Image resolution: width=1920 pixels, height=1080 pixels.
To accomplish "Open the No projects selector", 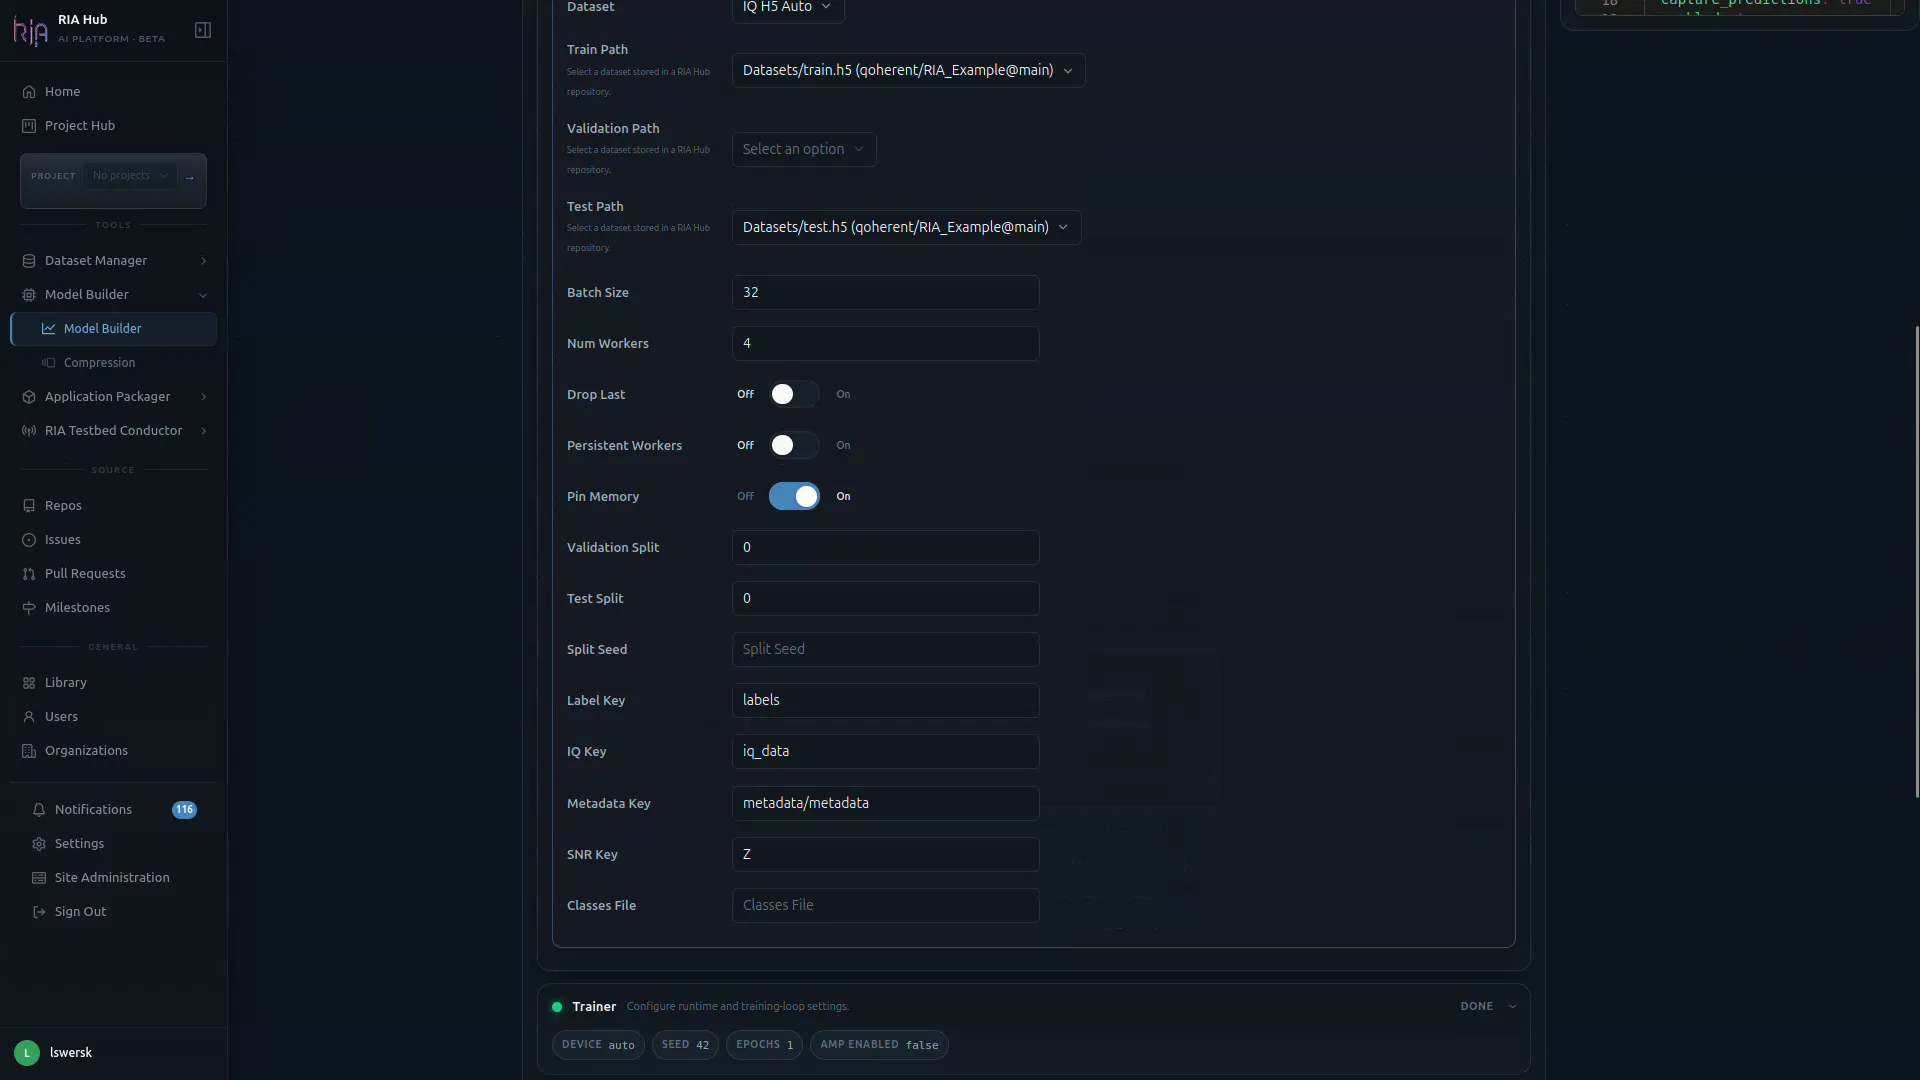I will coord(130,176).
